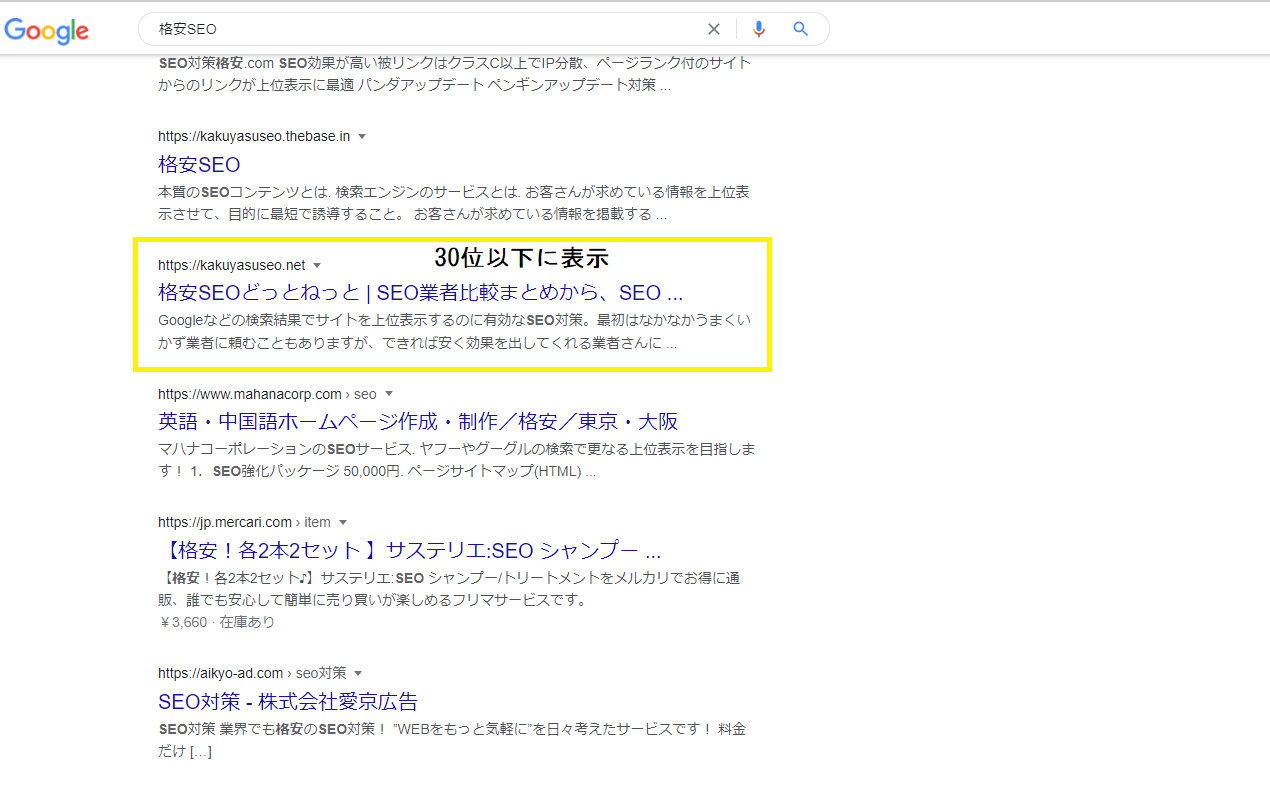Image resolution: width=1270 pixels, height=786 pixels.
Task: Click the https://aikyo-ad.com URL text
Action: click(x=221, y=673)
